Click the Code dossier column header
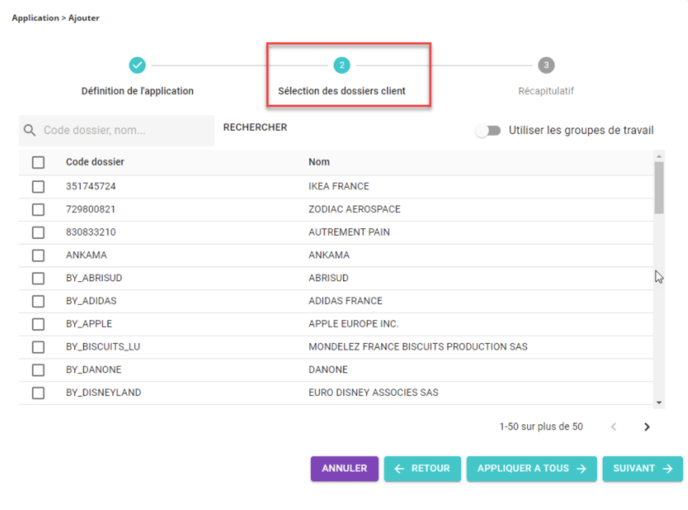This screenshot has width=688, height=510. pyautogui.click(x=95, y=162)
